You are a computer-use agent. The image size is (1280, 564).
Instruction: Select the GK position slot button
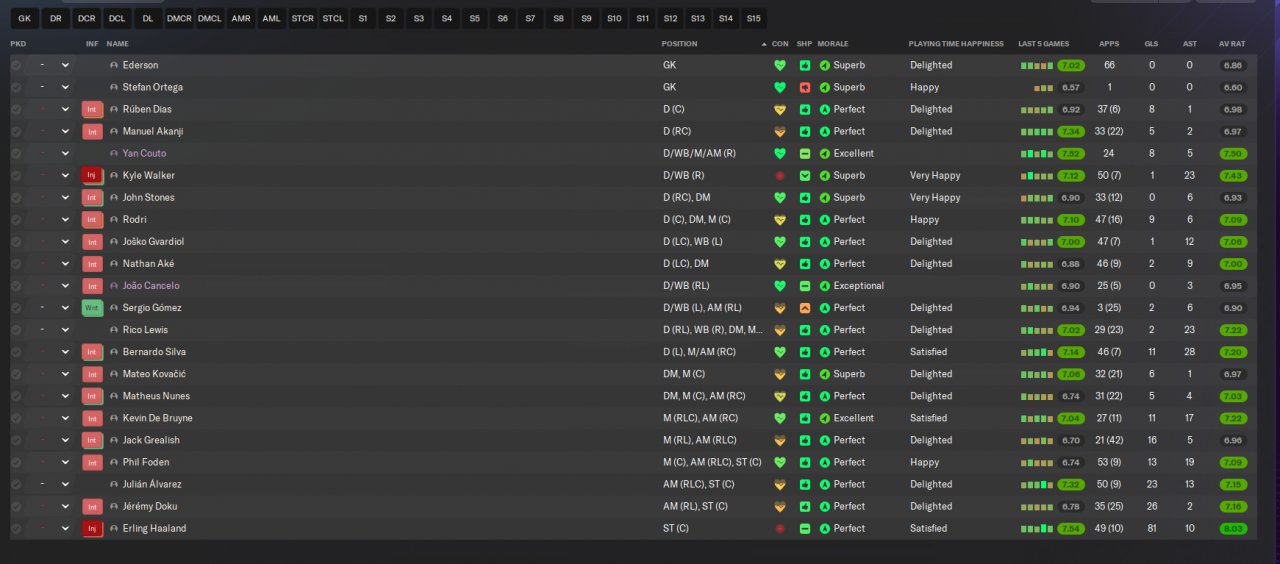click(25, 18)
